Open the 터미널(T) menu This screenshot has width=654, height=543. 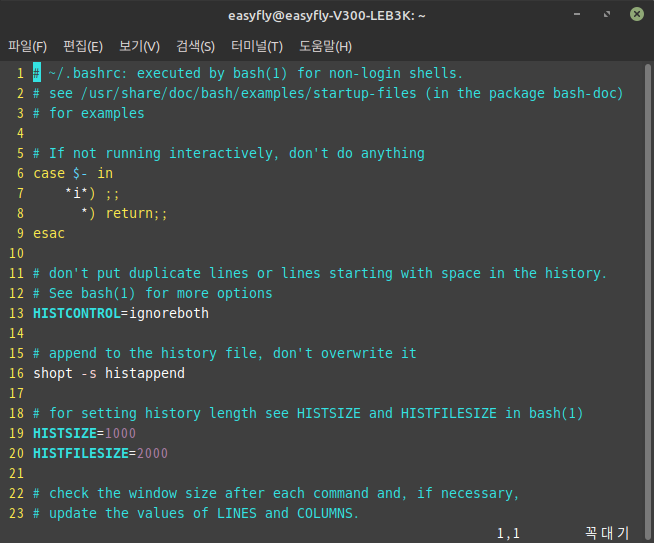click(x=257, y=46)
